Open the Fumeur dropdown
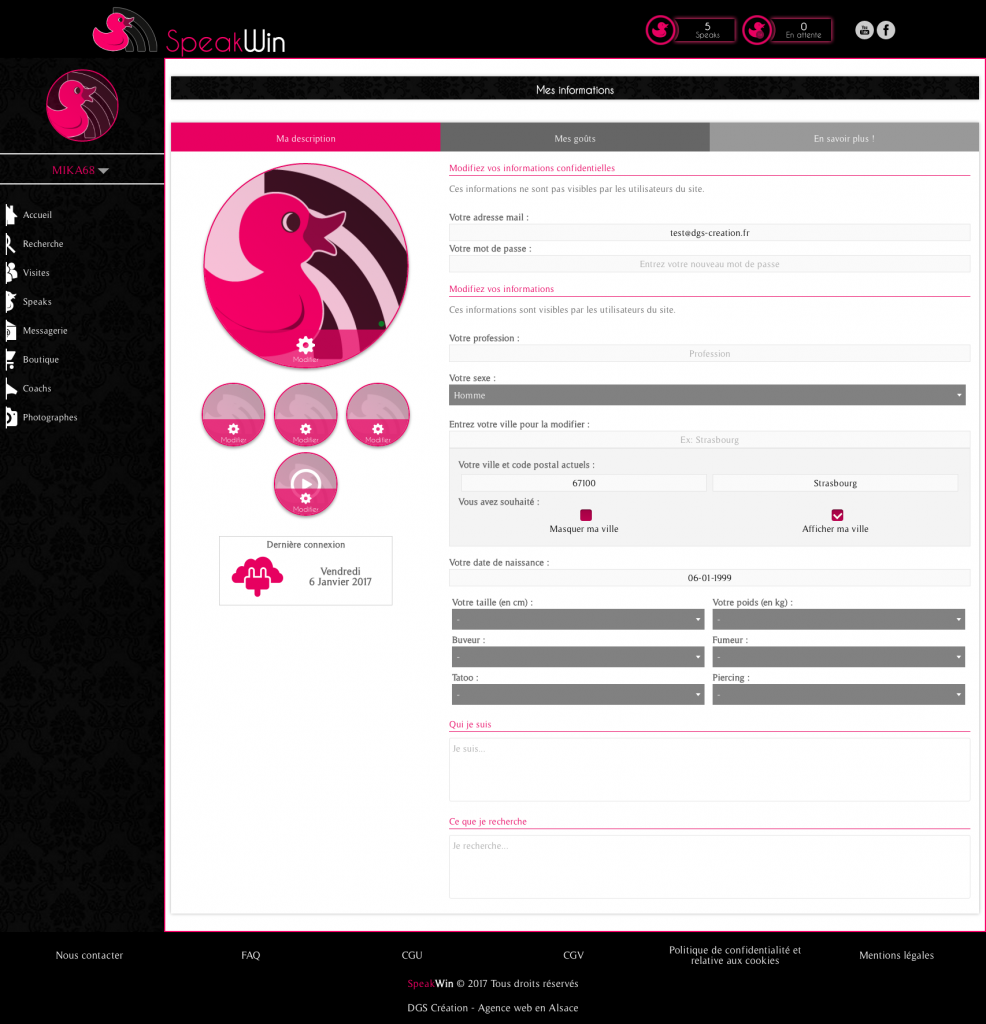The height and width of the screenshot is (1024, 986). coord(838,658)
